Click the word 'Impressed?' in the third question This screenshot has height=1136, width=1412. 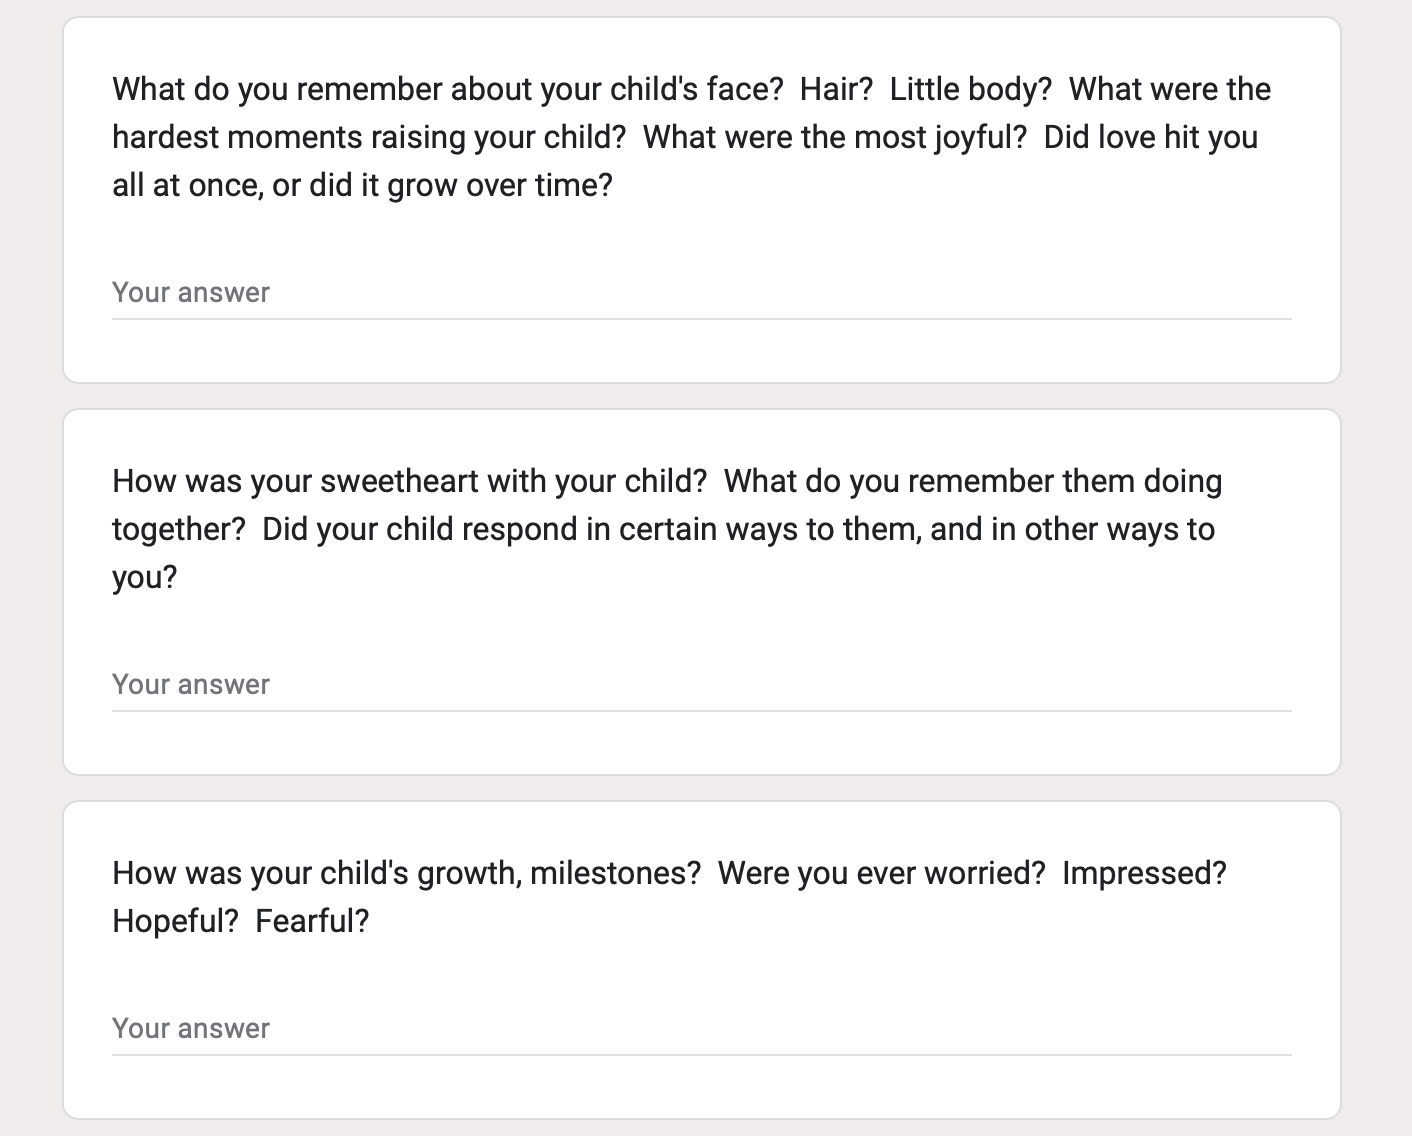pos(1144,873)
